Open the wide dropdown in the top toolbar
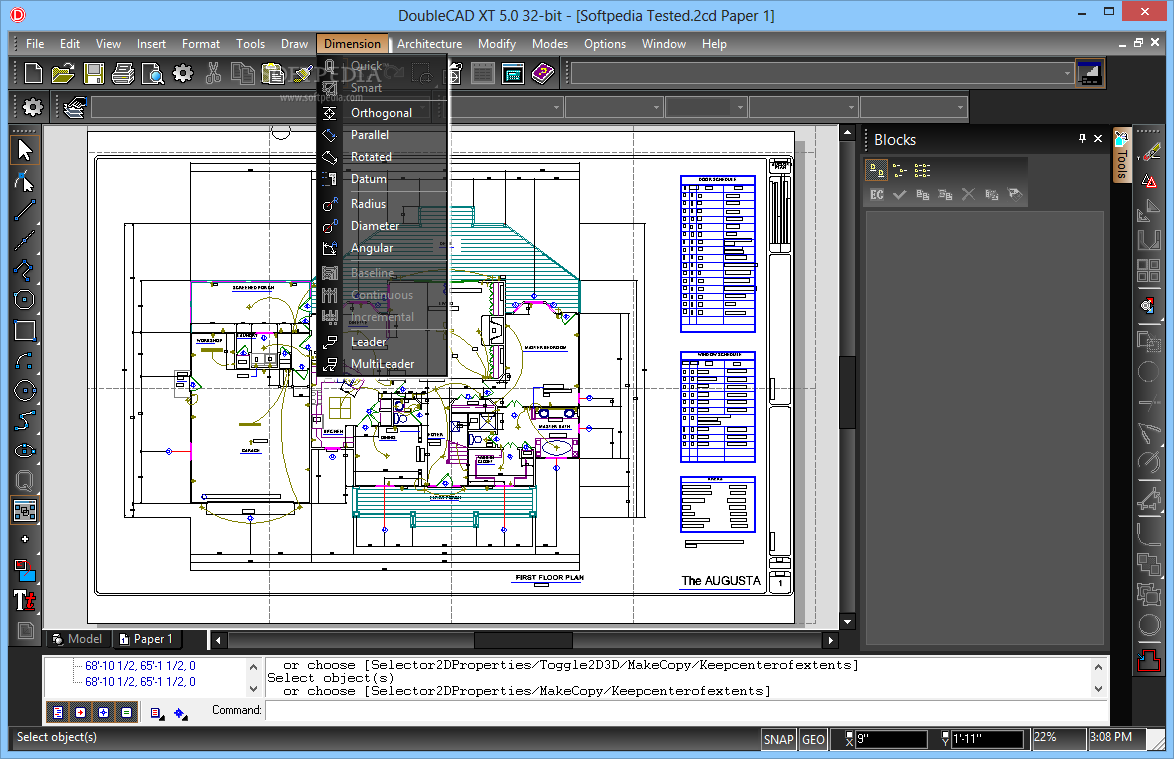1174x759 pixels. click(x=823, y=73)
